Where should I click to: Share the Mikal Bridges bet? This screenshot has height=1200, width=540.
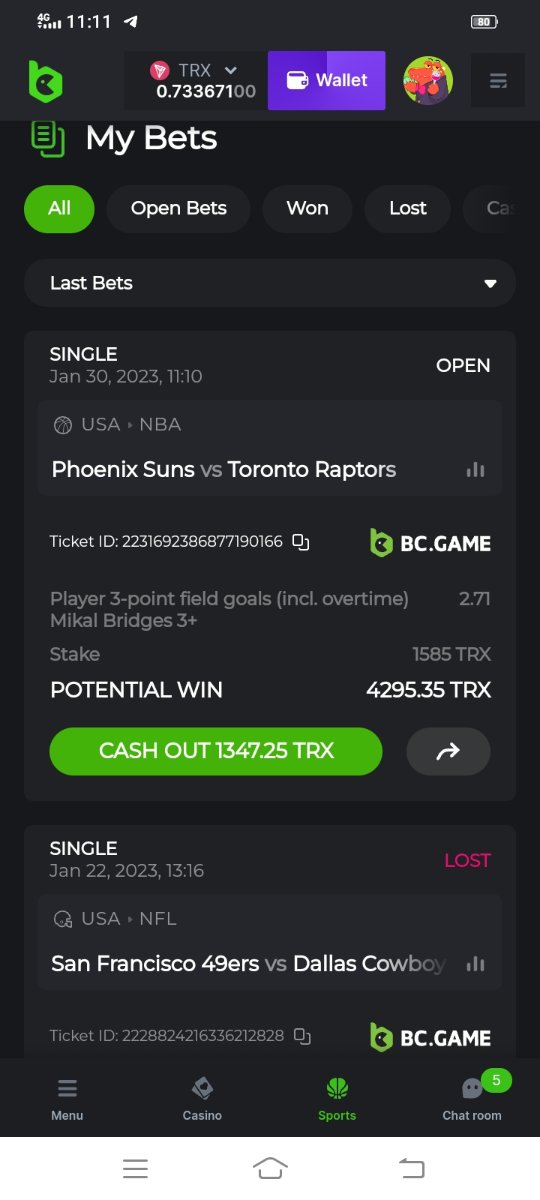[448, 751]
